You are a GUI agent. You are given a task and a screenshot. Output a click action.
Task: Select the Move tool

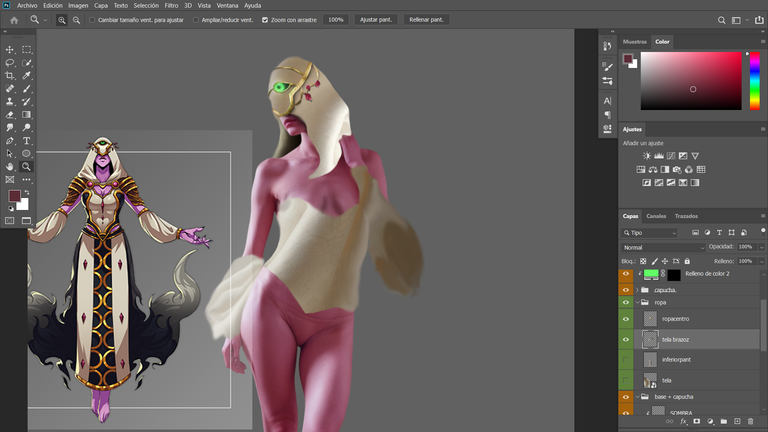click(x=9, y=49)
